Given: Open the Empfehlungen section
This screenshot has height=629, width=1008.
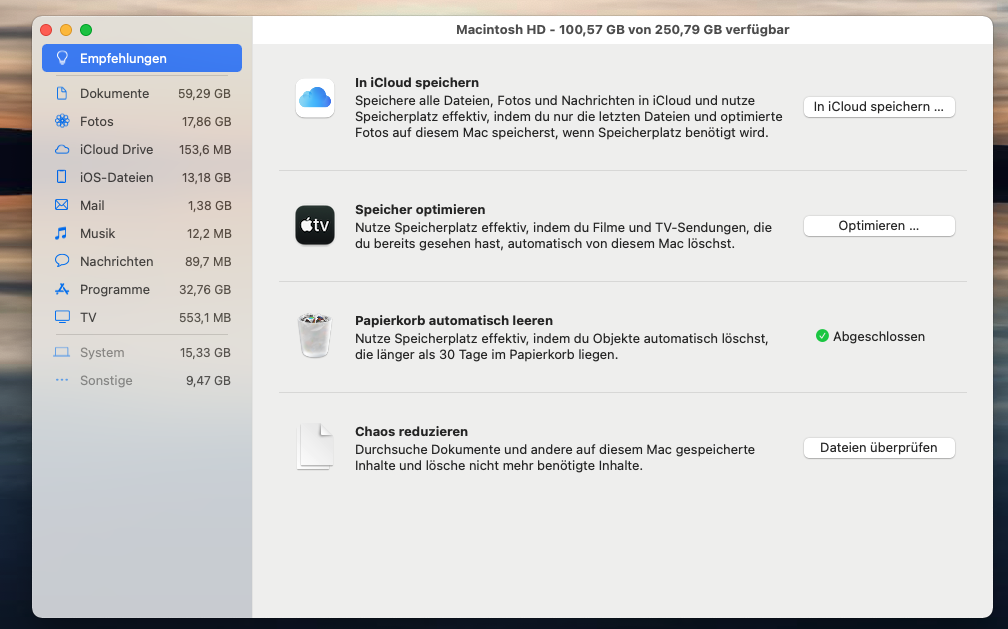Looking at the screenshot, I should click(x=142, y=58).
